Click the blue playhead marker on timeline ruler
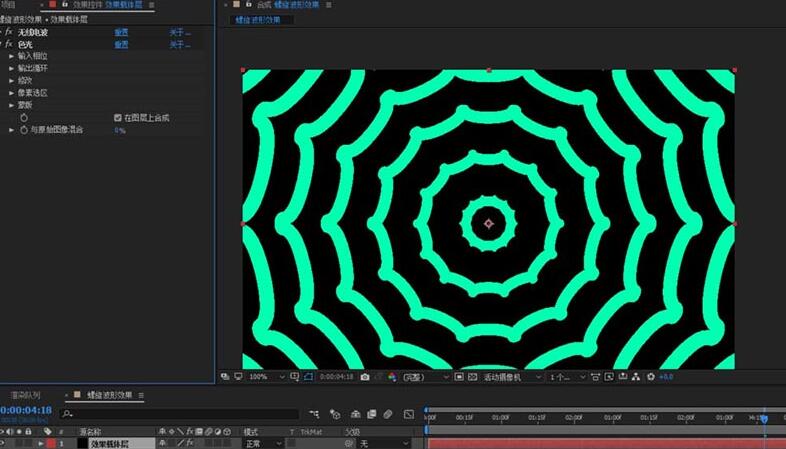 (764, 418)
